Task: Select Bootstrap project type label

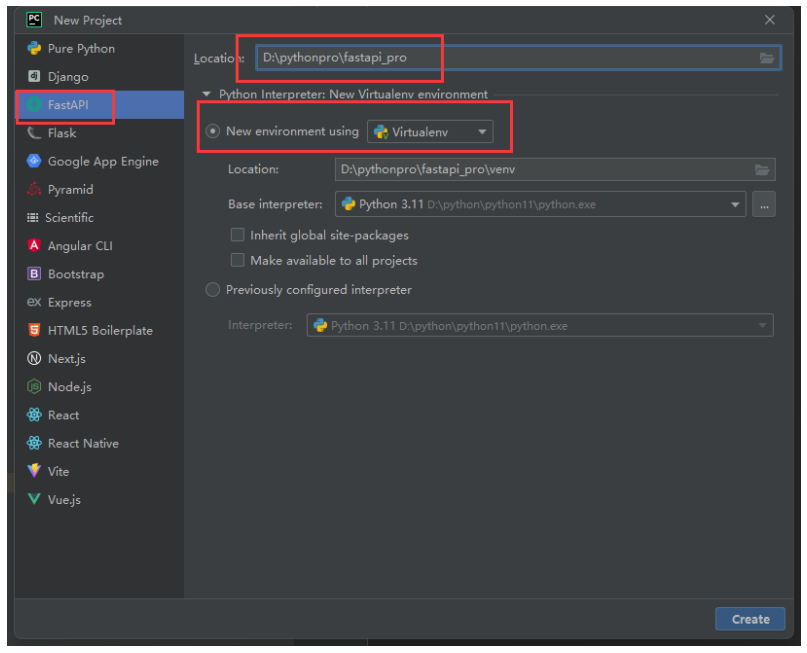Action: (76, 274)
